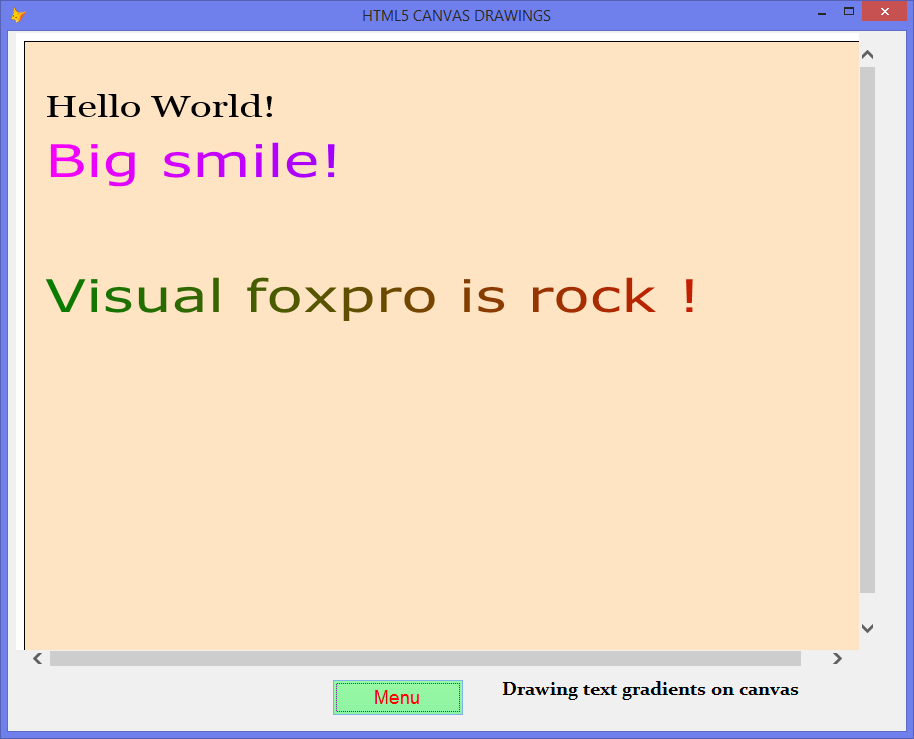Image resolution: width=914 pixels, height=739 pixels.
Task: Click the horizontal scrollbar left arrow
Action: (36, 658)
